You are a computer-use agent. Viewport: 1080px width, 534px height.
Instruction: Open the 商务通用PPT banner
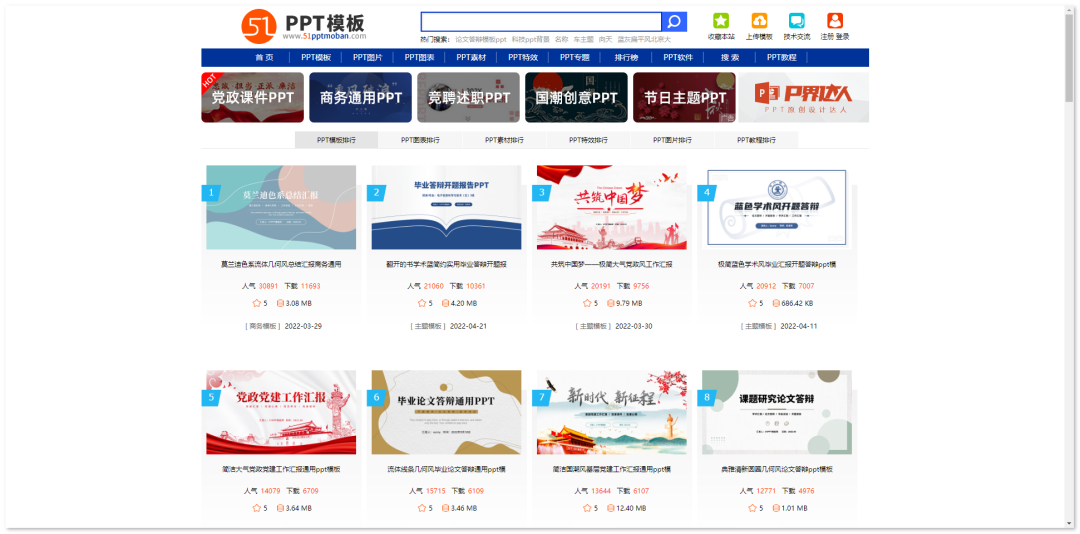click(360, 97)
